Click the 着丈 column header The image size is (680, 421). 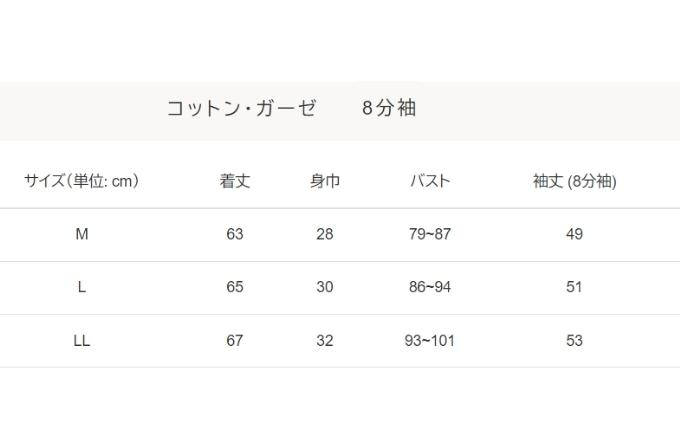(x=235, y=181)
